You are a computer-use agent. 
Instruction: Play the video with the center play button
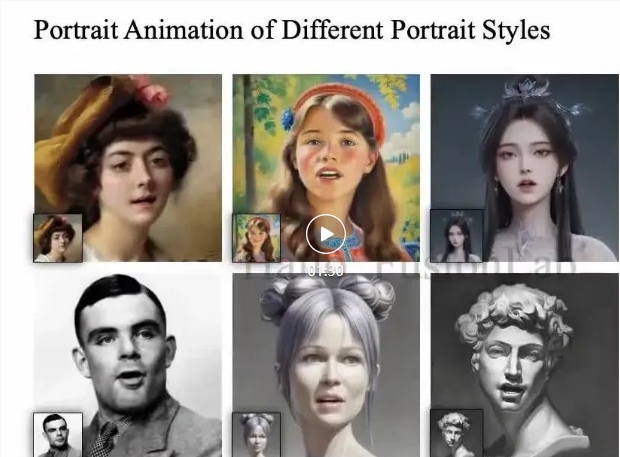pos(326,234)
